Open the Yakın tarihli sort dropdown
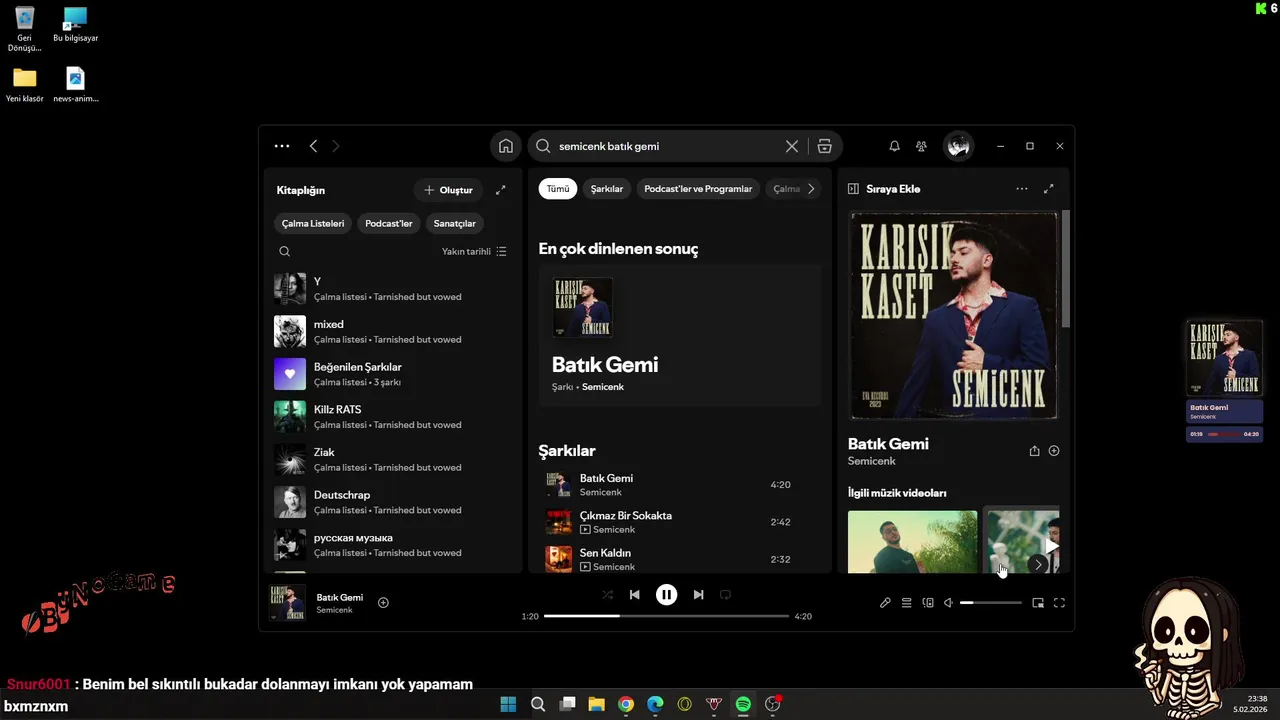Image resolution: width=1280 pixels, height=720 pixels. coord(474,252)
